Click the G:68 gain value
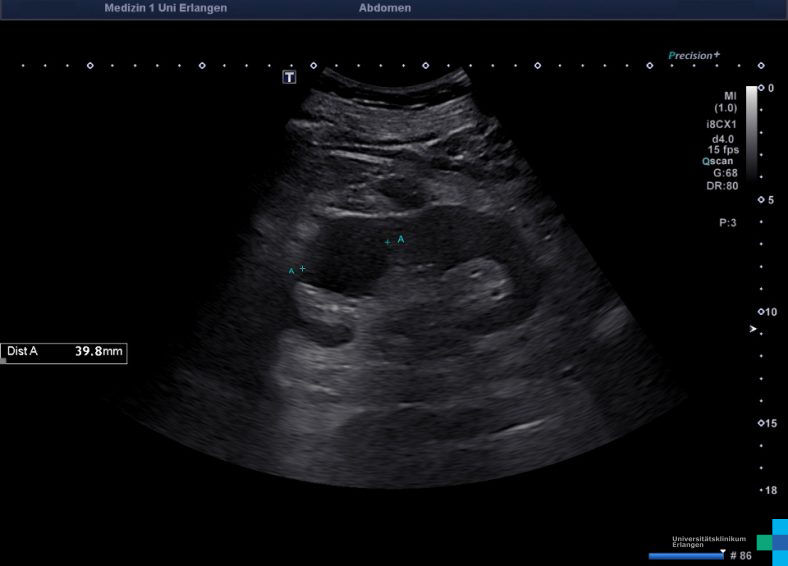Screen dimensions: 788x566 pos(724,173)
